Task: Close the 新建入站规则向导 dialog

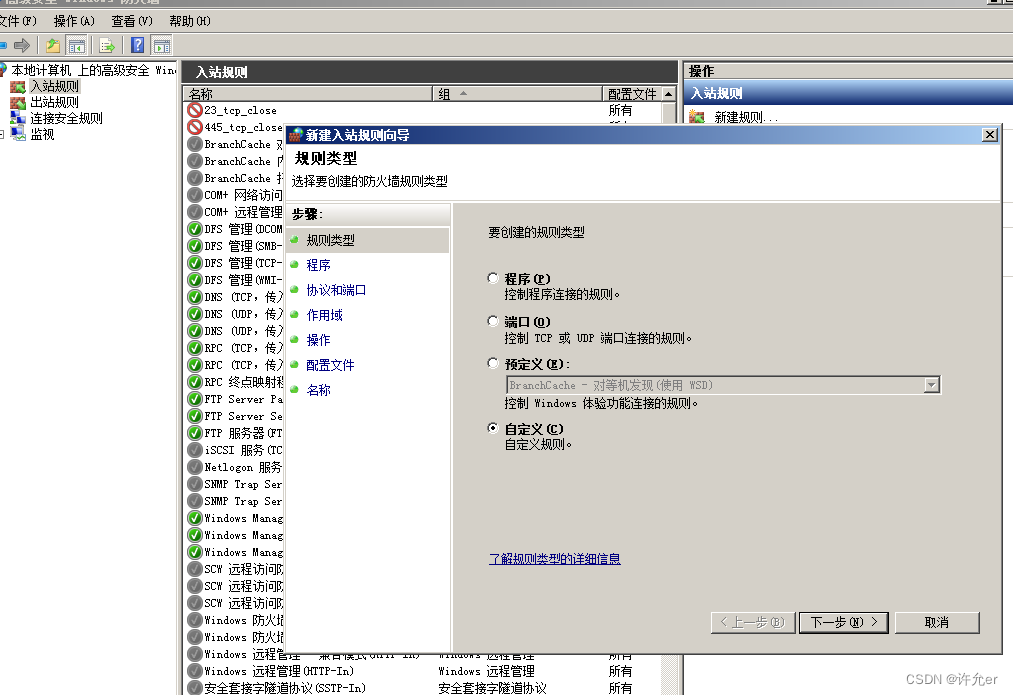Action: click(989, 134)
